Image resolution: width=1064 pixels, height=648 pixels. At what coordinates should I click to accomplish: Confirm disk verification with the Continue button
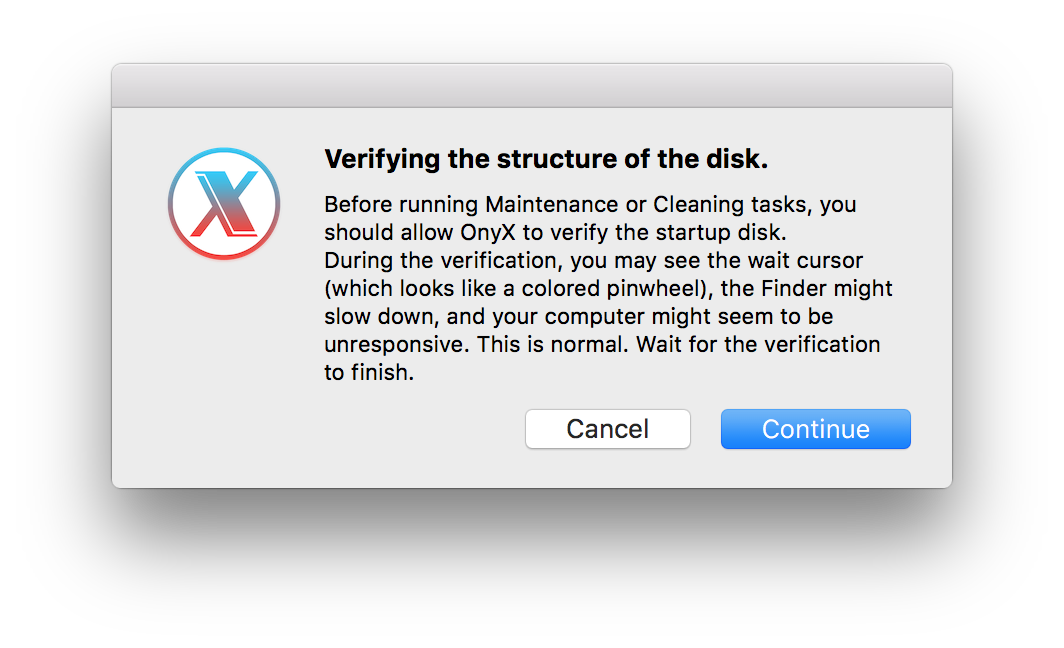816,429
